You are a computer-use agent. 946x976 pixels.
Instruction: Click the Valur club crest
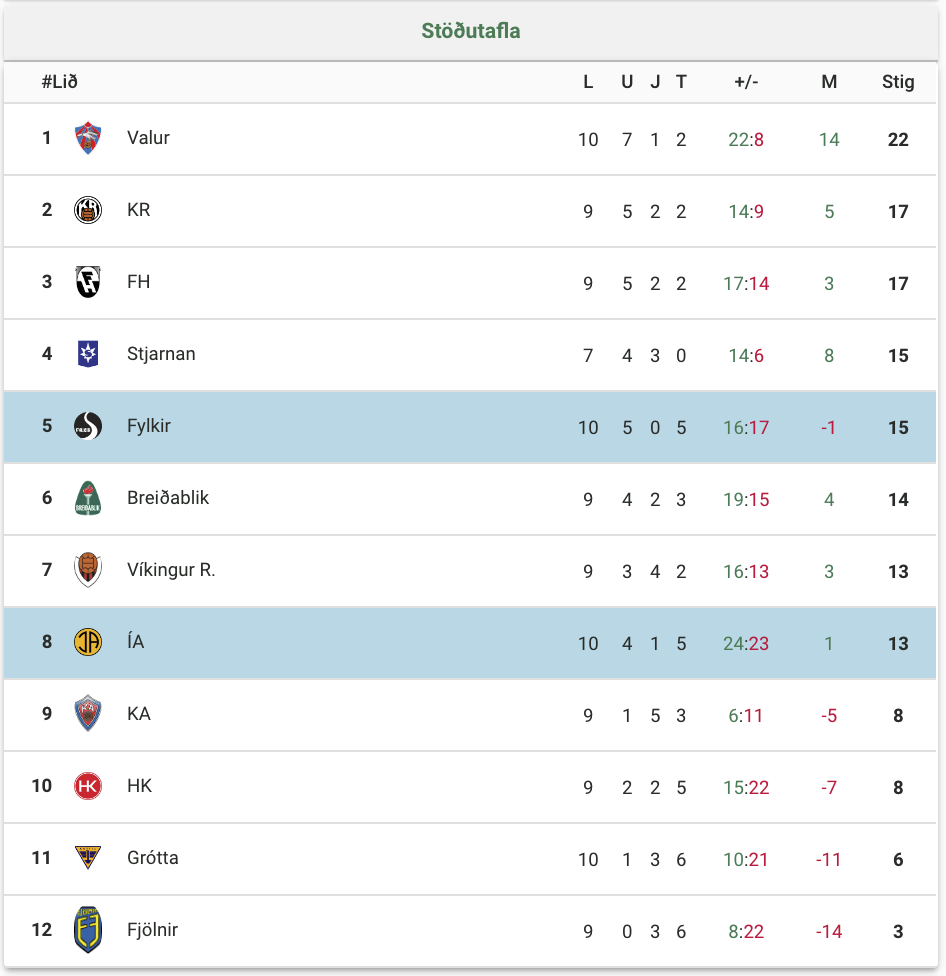pyautogui.click(x=88, y=138)
